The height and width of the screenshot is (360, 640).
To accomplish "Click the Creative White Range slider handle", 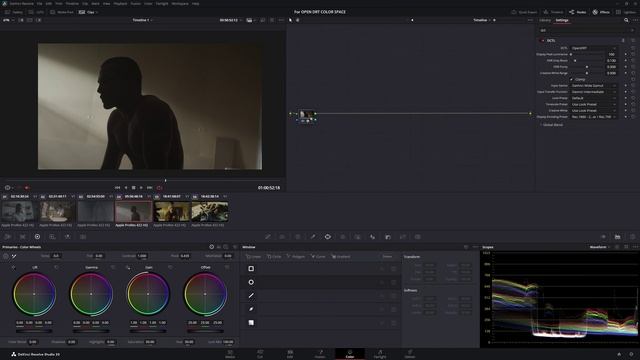I will click(587, 73).
